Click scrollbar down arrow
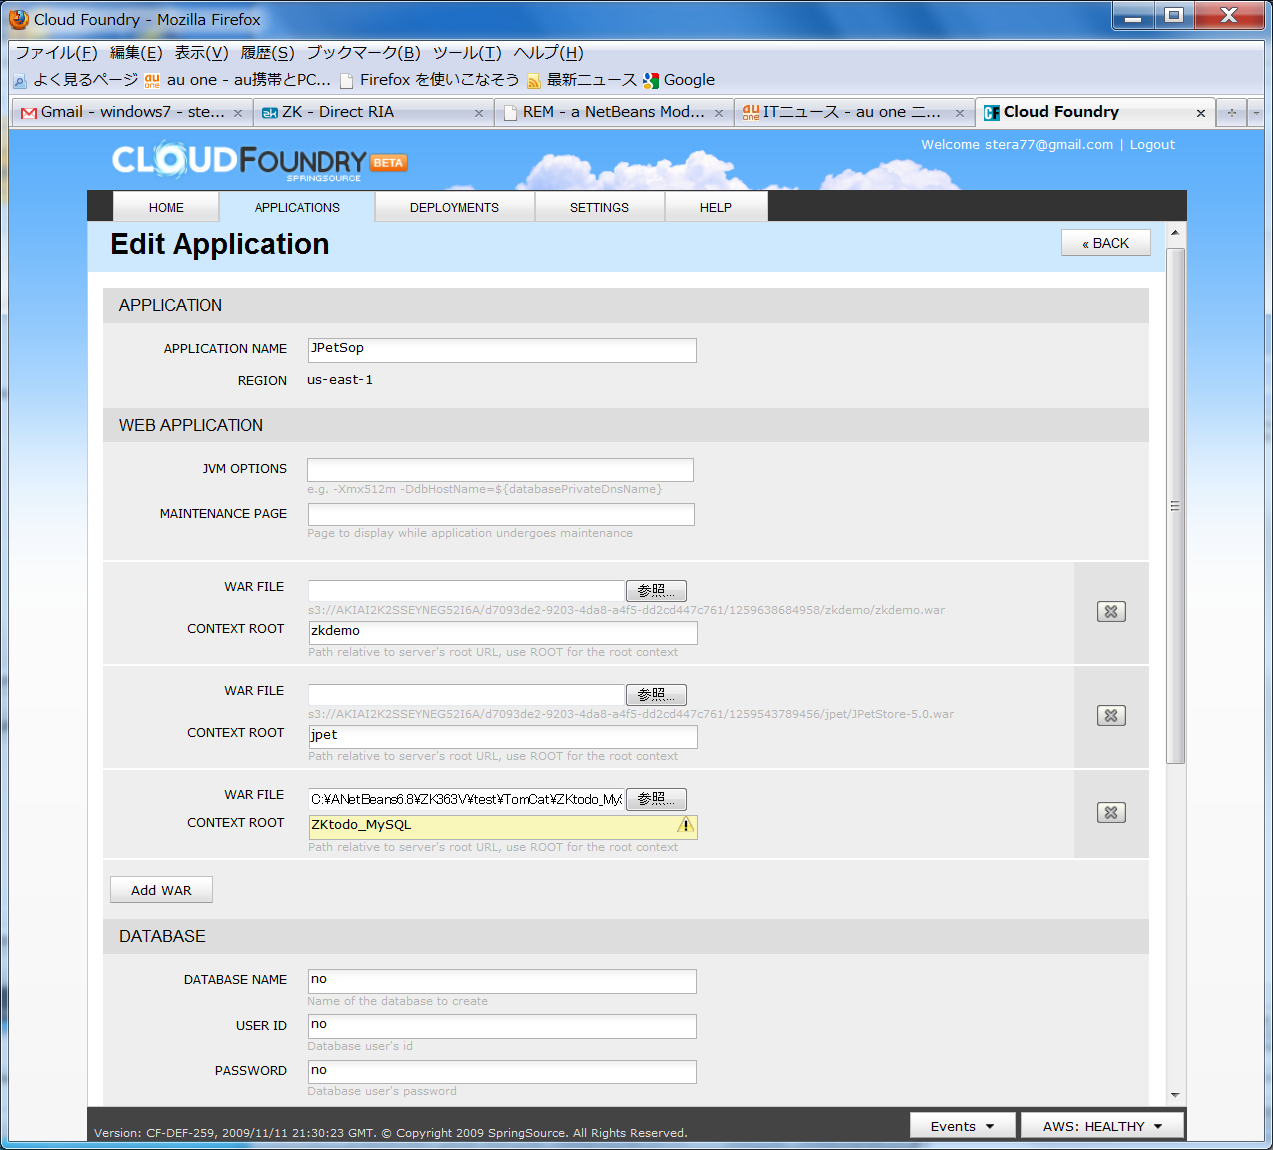 (x=1176, y=1096)
